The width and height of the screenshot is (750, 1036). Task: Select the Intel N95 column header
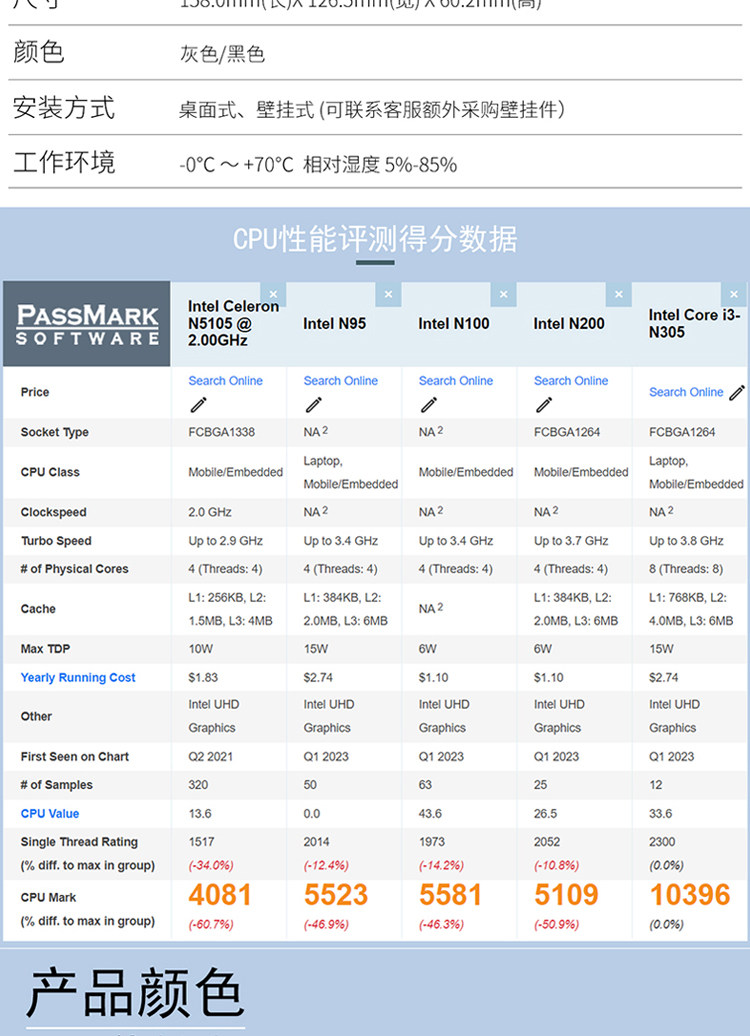334,323
